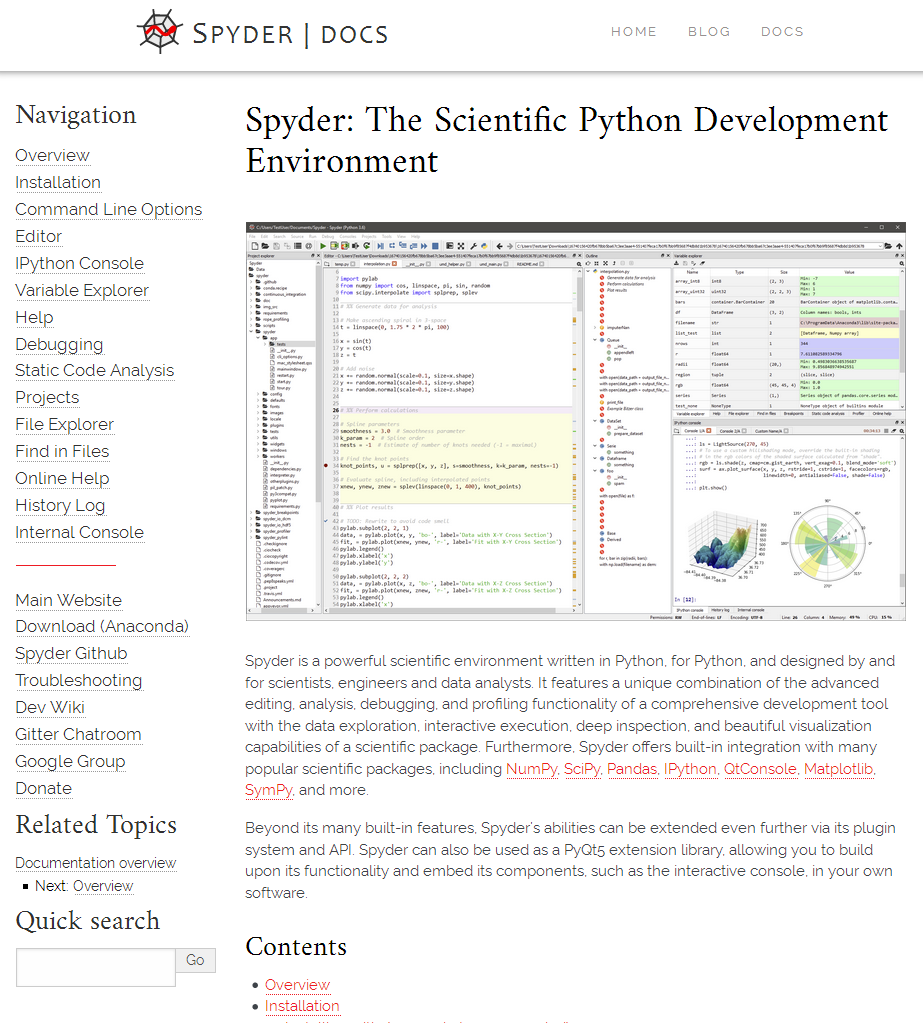The width and height of the screenshot is (923, 1023).
Task: Open the Find in Files page
Action: 62,451
